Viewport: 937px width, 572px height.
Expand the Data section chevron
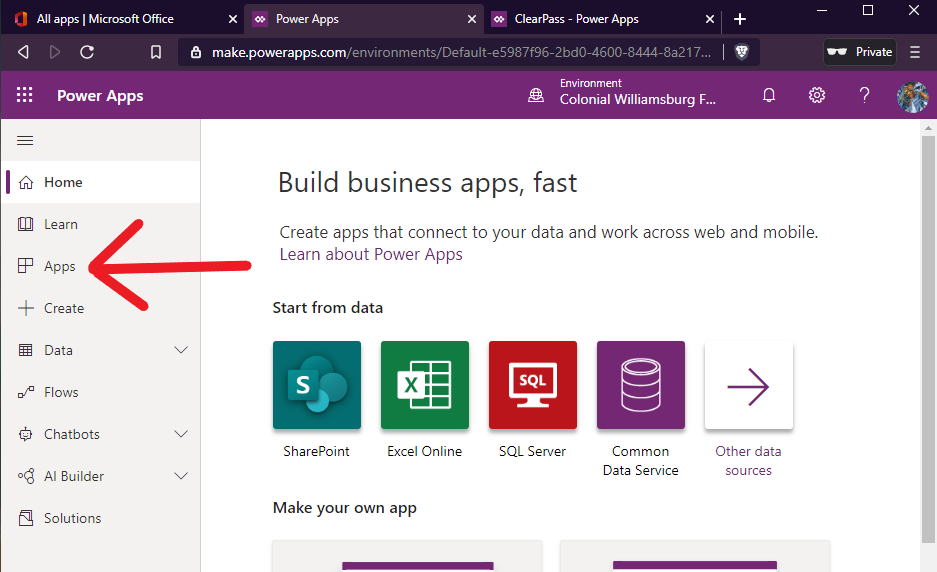point(181,350)
